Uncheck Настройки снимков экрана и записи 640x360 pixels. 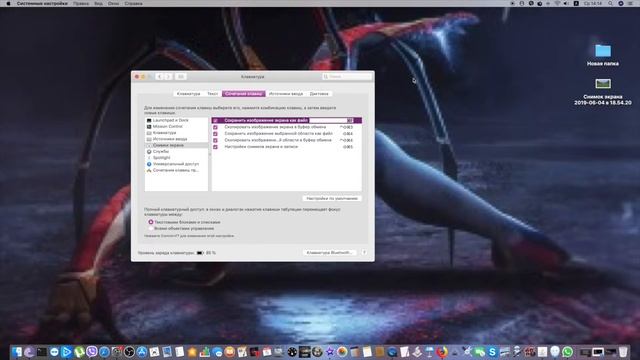click(x=216, y=147)
